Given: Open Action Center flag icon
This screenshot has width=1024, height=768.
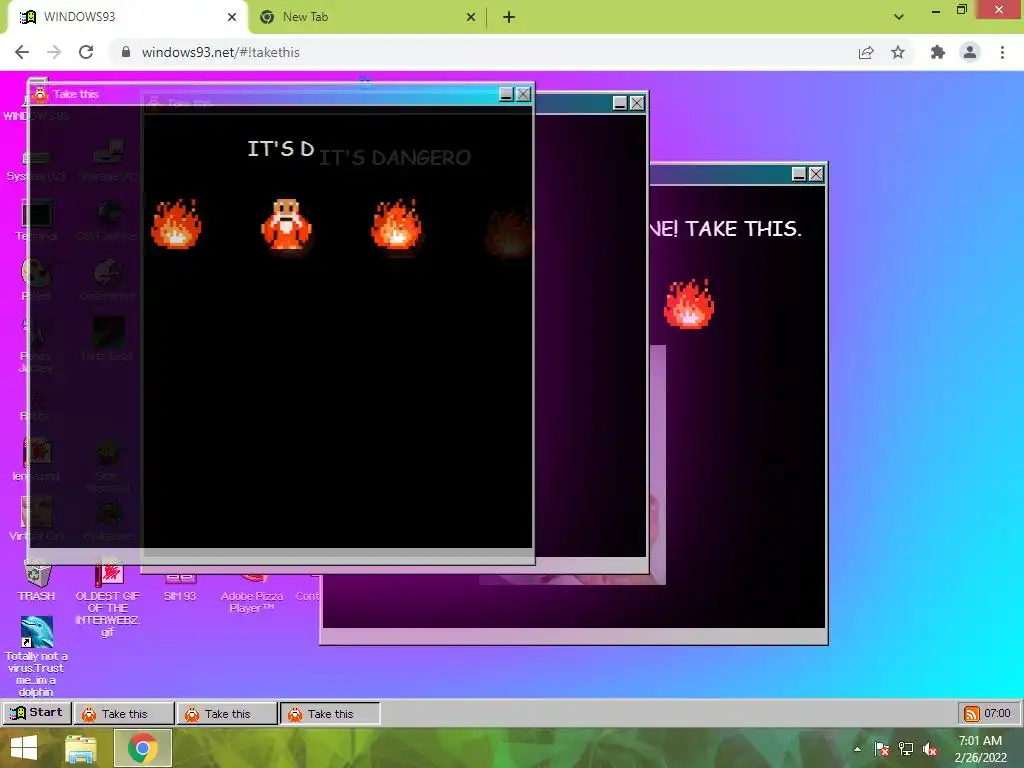Looking at the screenshot, I should point(882,749).
